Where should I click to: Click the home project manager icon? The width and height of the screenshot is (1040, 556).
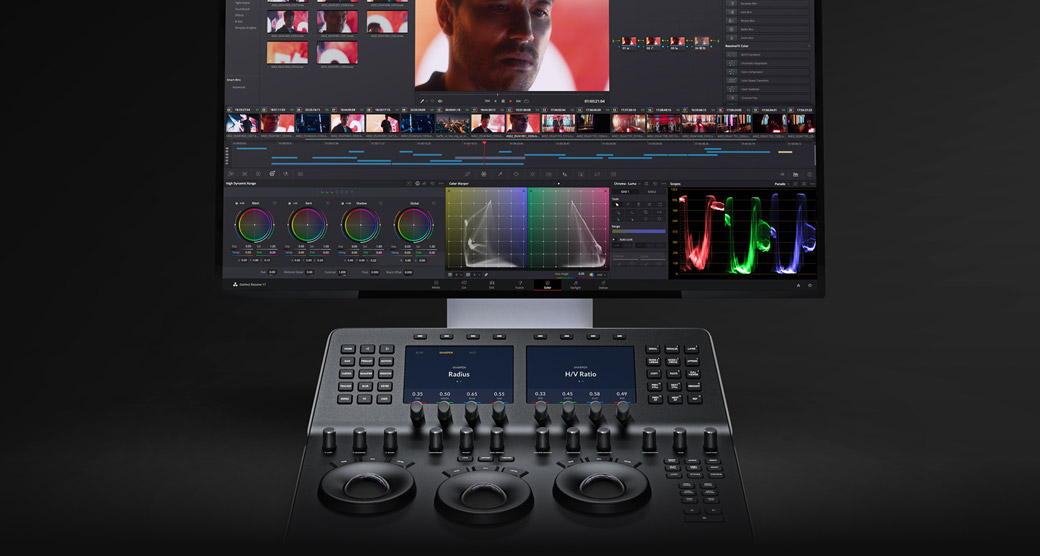(797, 285)
